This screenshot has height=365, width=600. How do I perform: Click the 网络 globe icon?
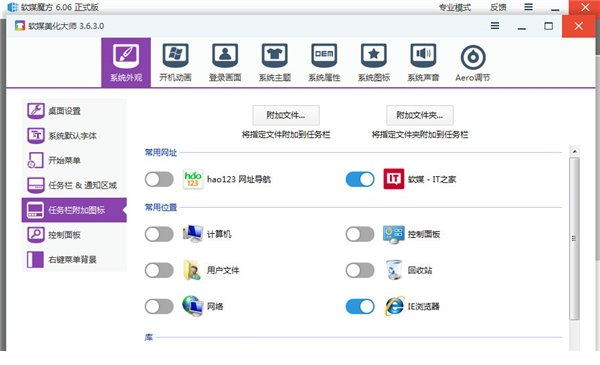tap(193, 306)
